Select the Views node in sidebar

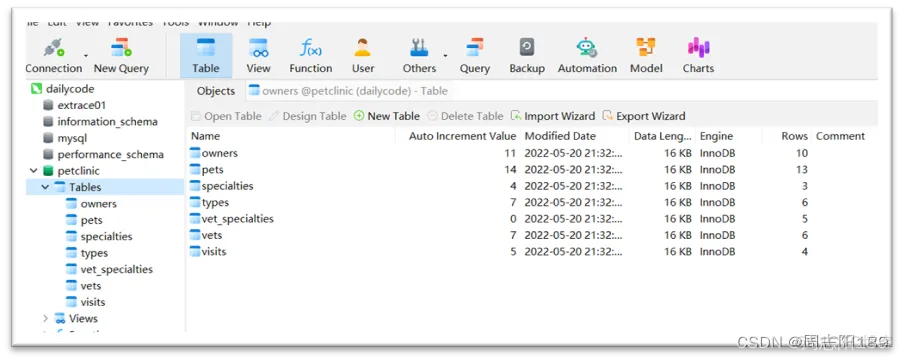coord(76,318)
